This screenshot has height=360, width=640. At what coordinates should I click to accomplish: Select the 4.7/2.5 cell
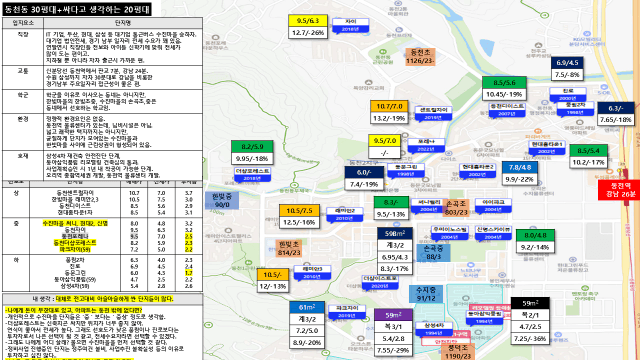click(x=530, y=327)
